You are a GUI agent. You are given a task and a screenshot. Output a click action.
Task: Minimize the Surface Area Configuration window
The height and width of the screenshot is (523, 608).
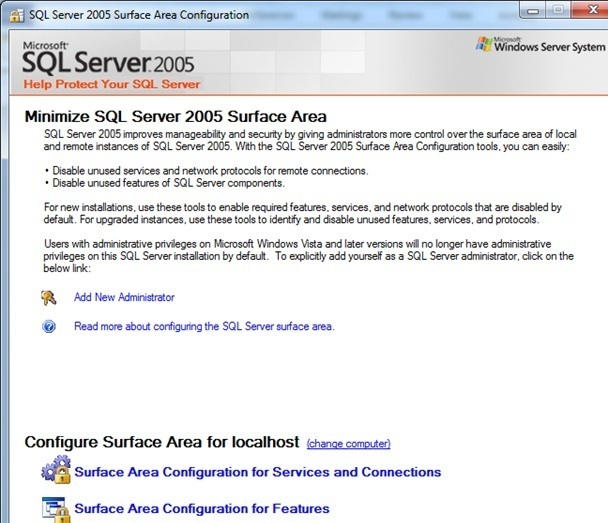[x=533, y=11]
